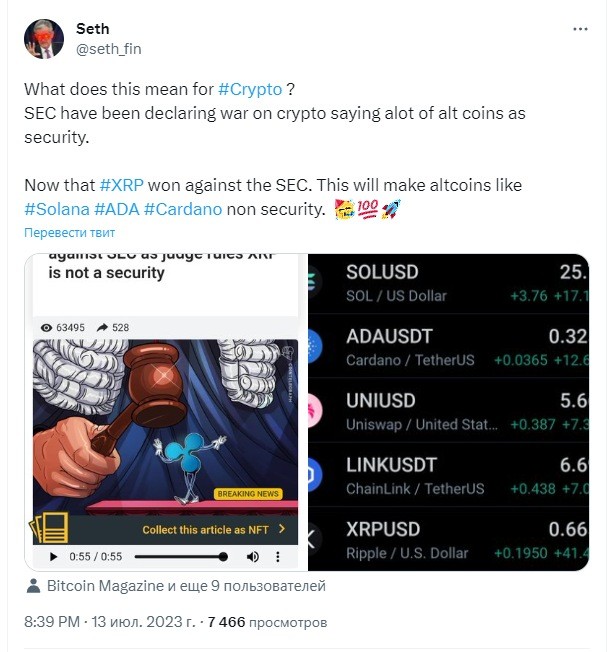Open video's vertical three-dot options menu
This screenshot has height=652, width=607.
pos(278,556)
